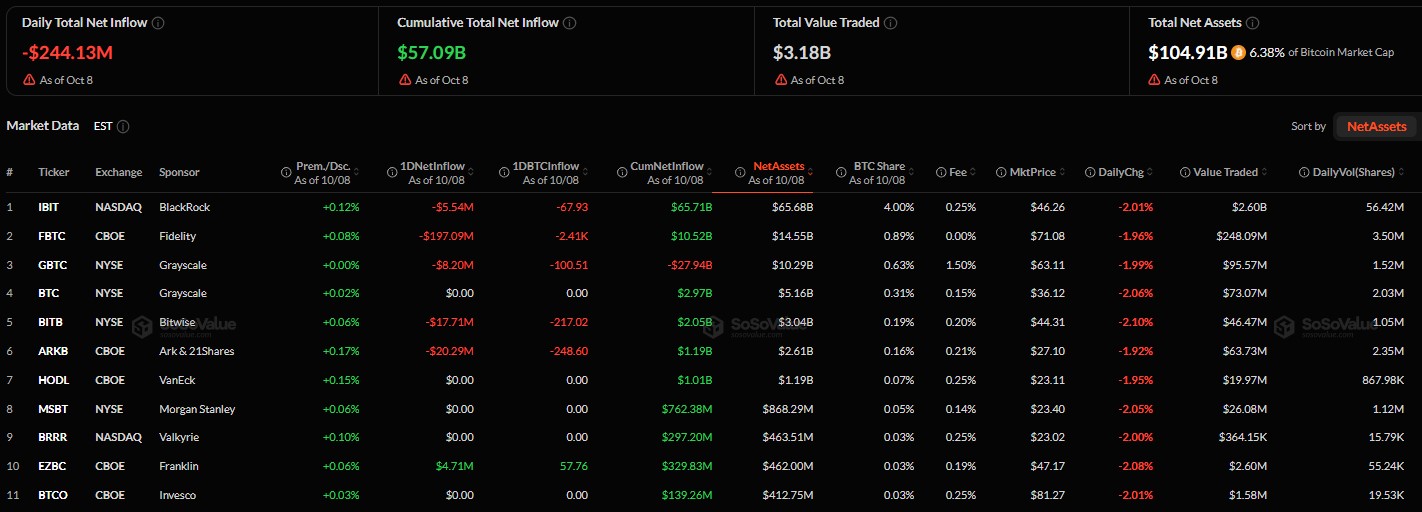Click info icon of DailyVol(Shares) column
The height and width of the screenshot is (512, 1422).
[x=1304, y=172]
